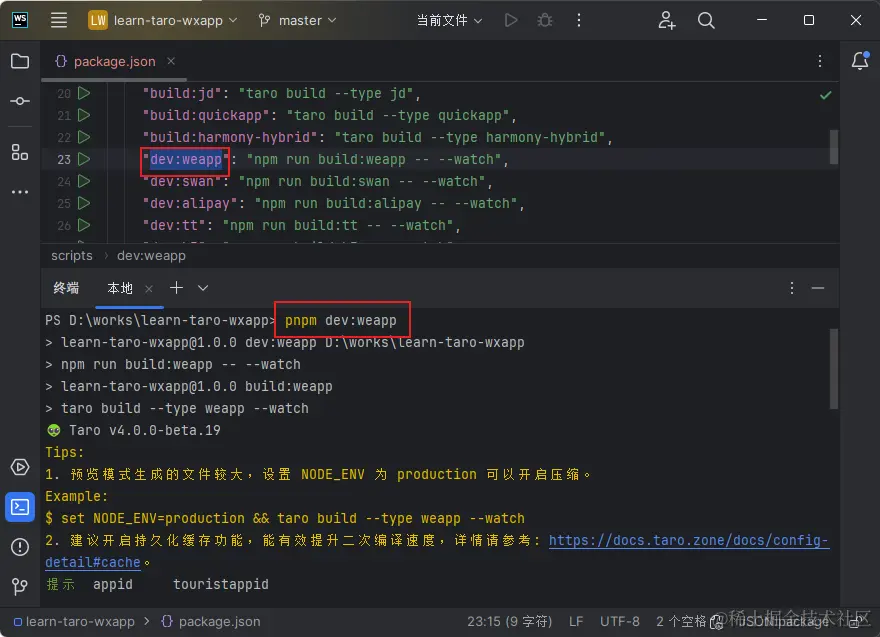Open the master branch dropdown
Screen dimensions: 880x637
click(x=297, y=21)
